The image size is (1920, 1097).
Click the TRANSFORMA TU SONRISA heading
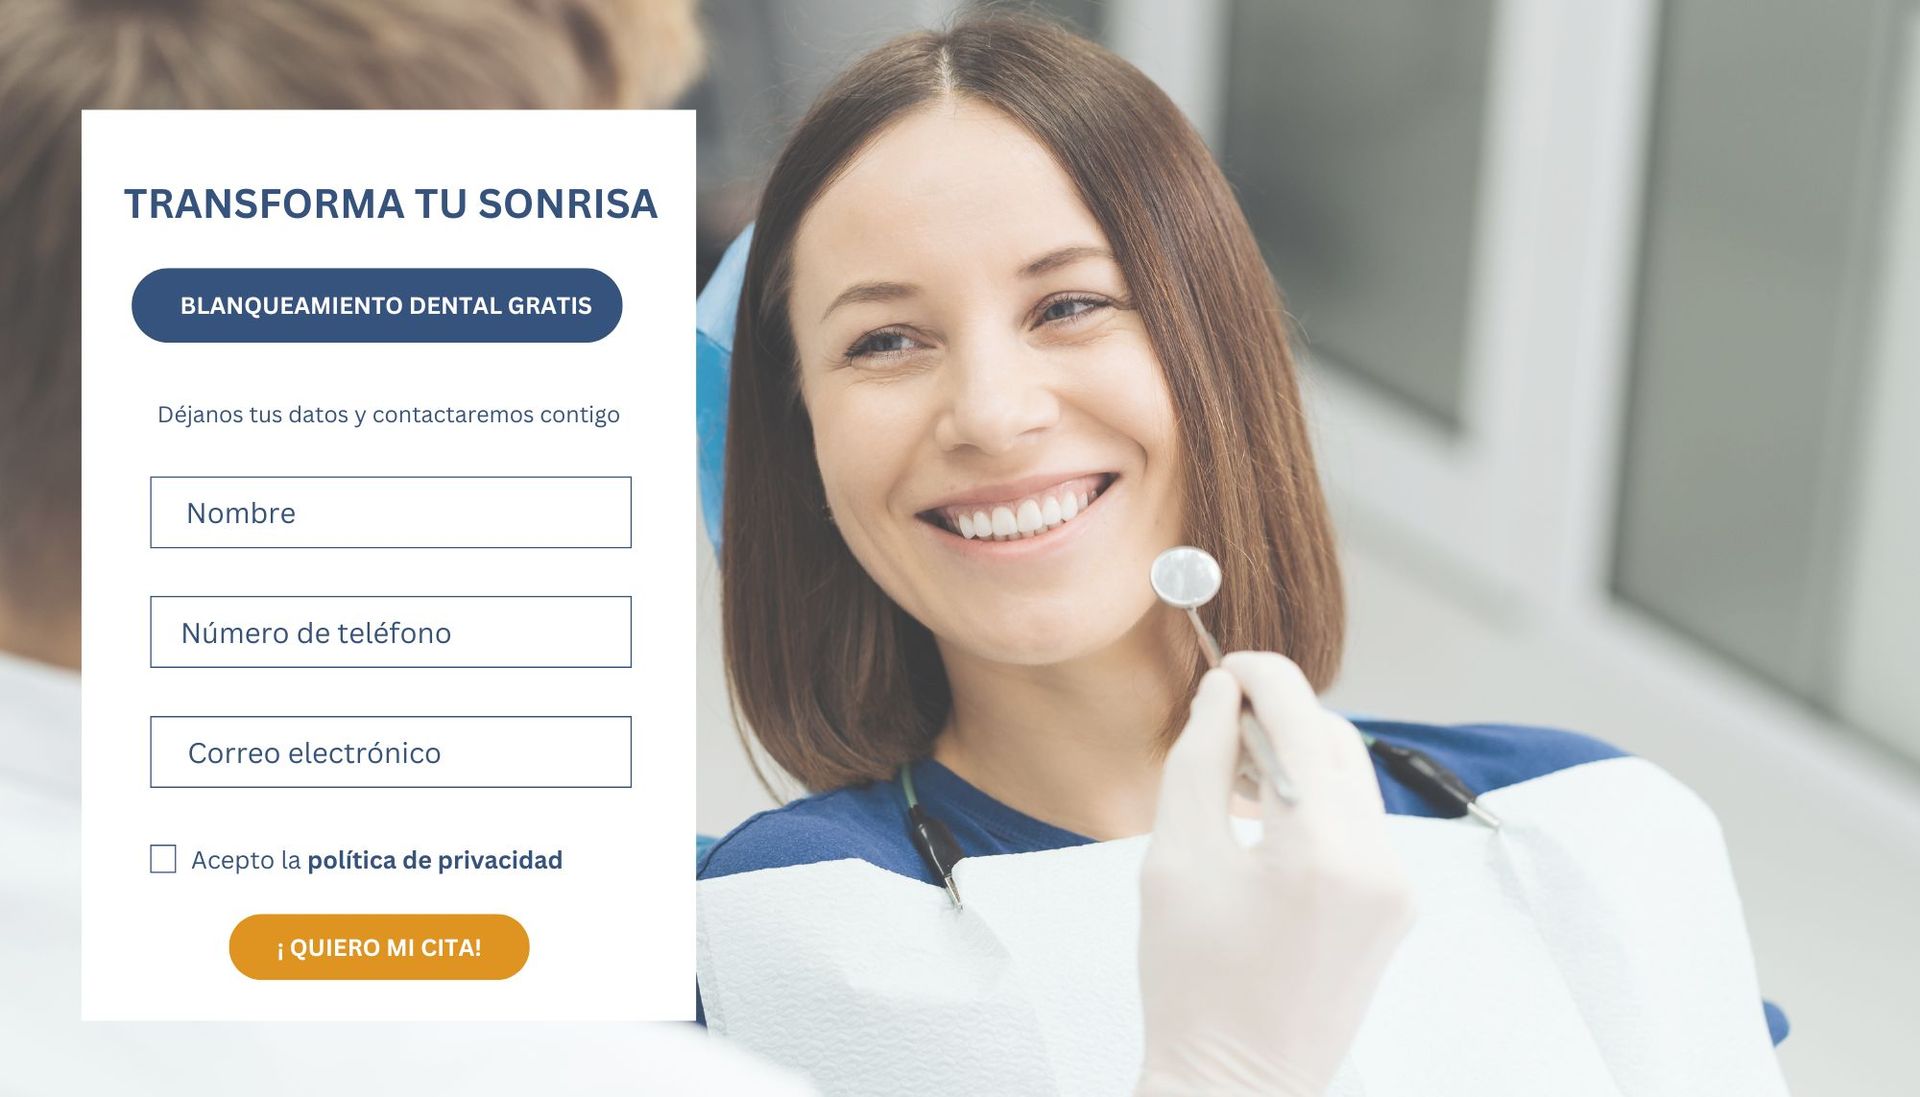click(x=391, y=204)
